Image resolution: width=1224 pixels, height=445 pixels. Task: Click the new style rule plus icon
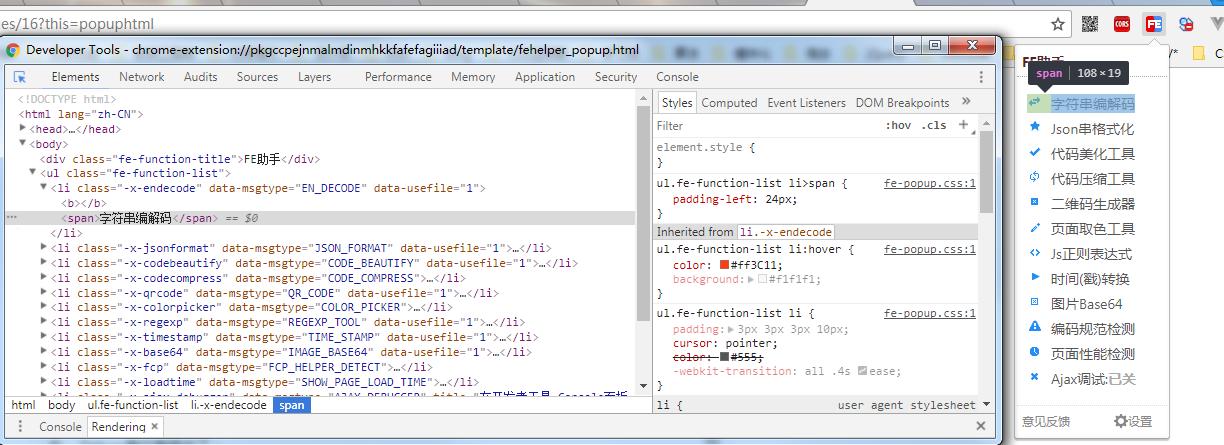(x=964, y=125)
